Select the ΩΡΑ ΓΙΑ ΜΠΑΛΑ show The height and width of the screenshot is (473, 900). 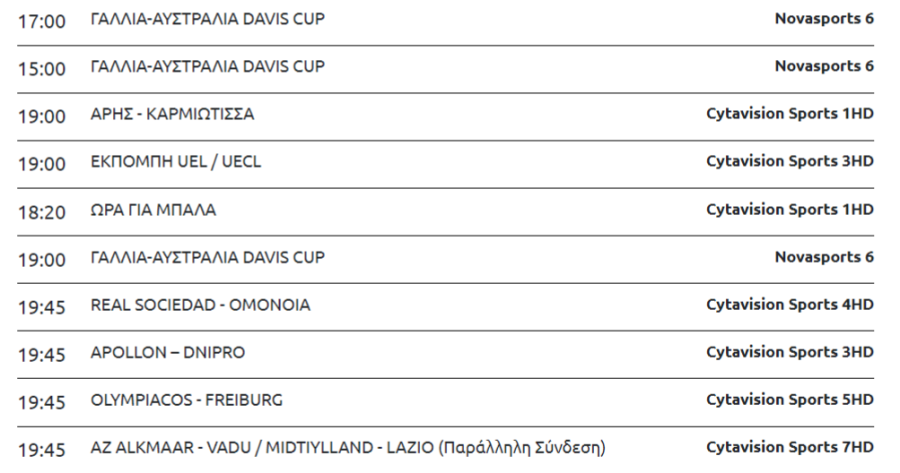153,210
